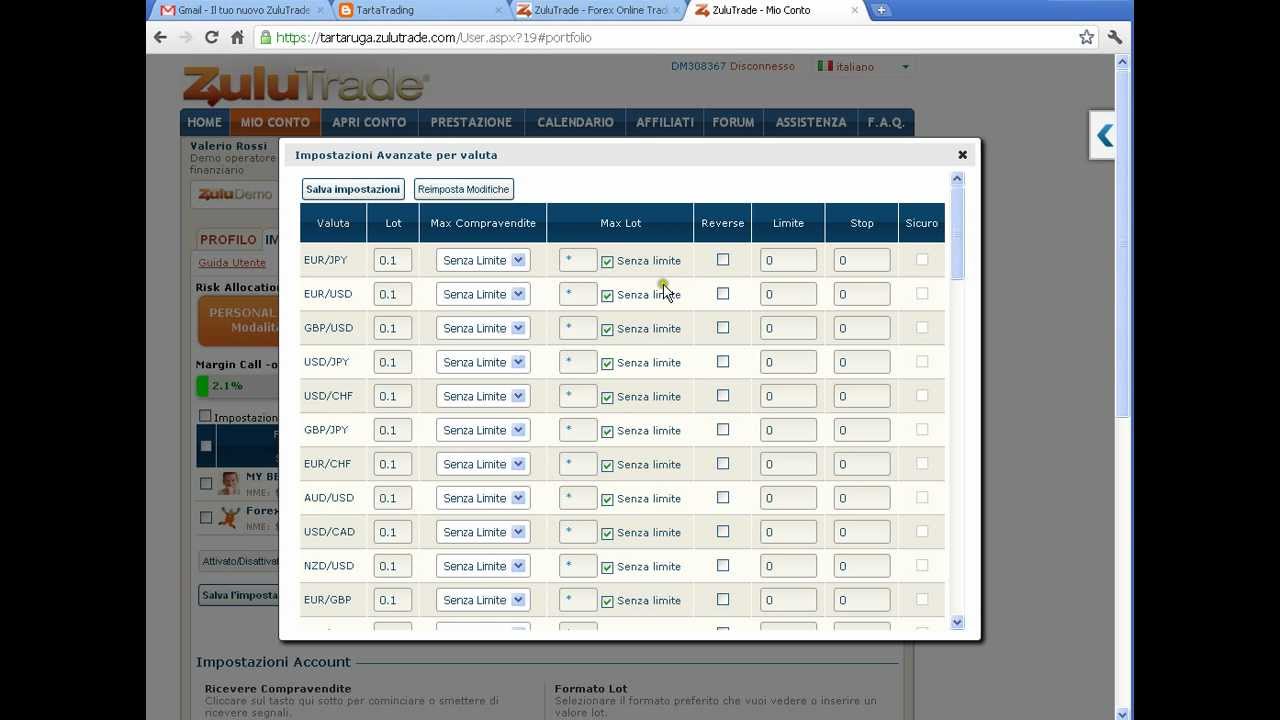Open AFFILIATI menu item
Image resolution: width=1280 pixels, height=720 pixels.
click(665, 122)
